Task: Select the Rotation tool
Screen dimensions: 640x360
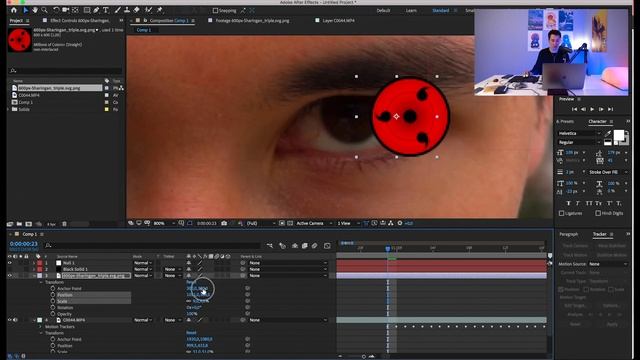Action: [x=56, y=10]
